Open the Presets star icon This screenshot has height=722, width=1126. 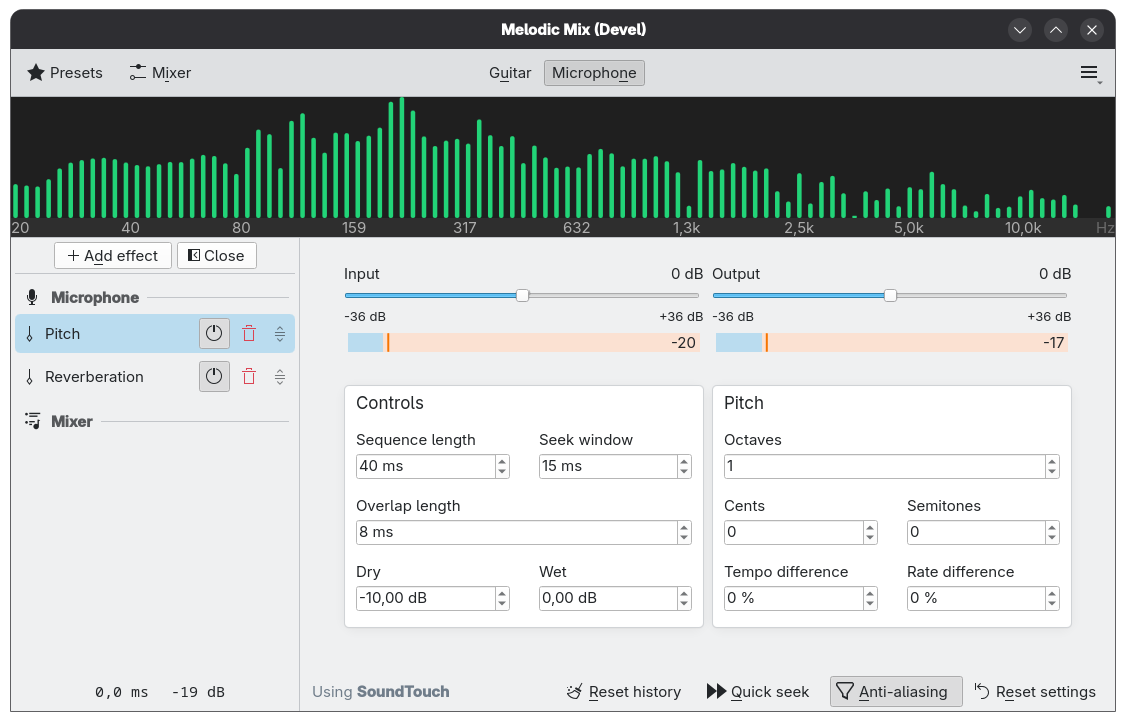37,73
